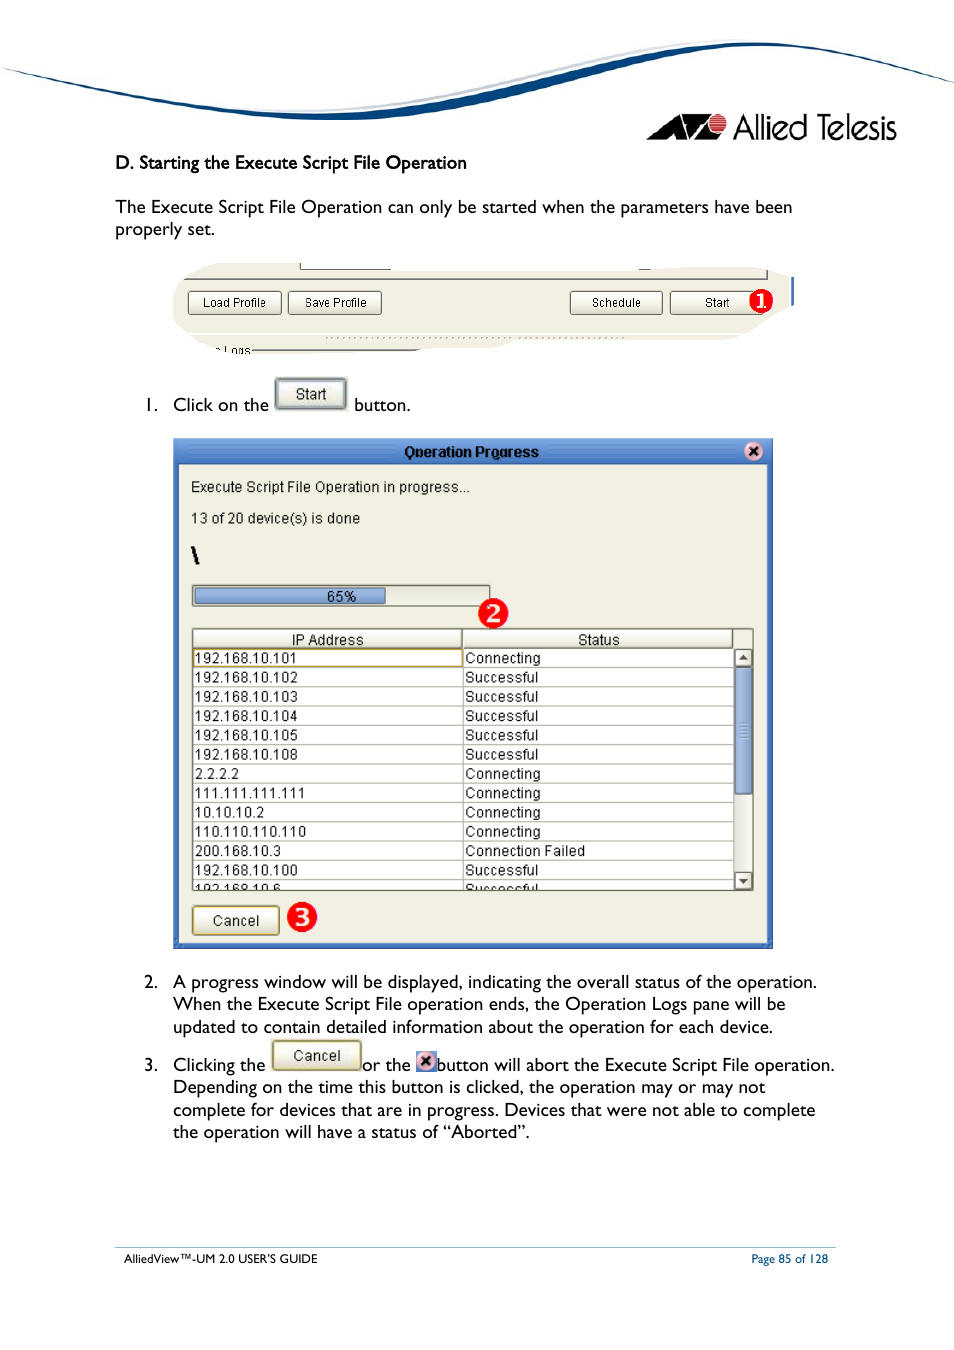Select the 192.168.10.102 row
The height and width of the screenshot is (1350, 954).
tap(463, 677)
